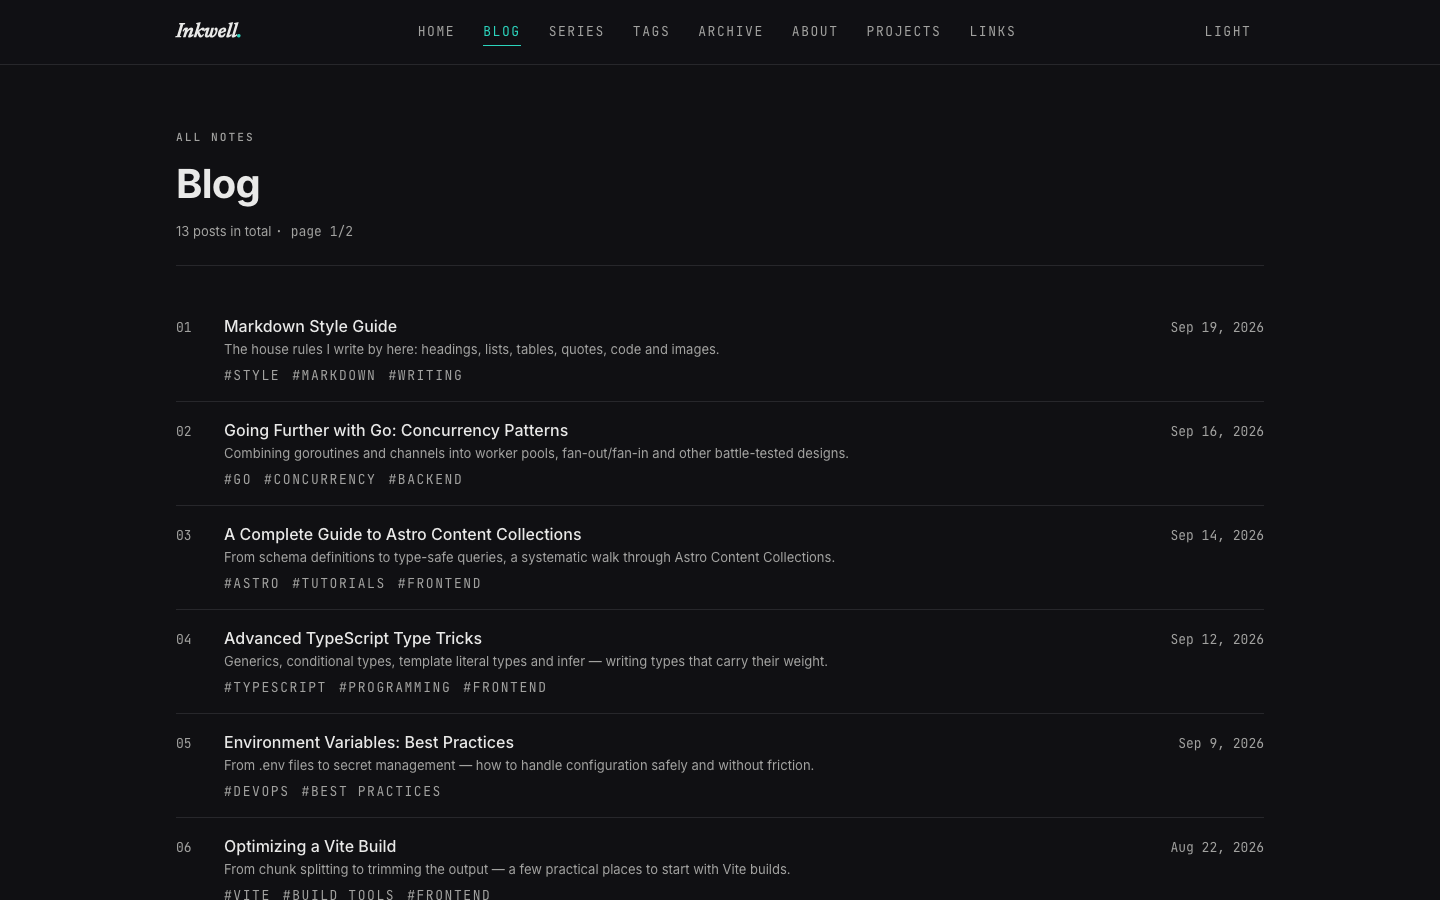Open the Archive nav item
Screen dimensions: 1440x900
731,32
